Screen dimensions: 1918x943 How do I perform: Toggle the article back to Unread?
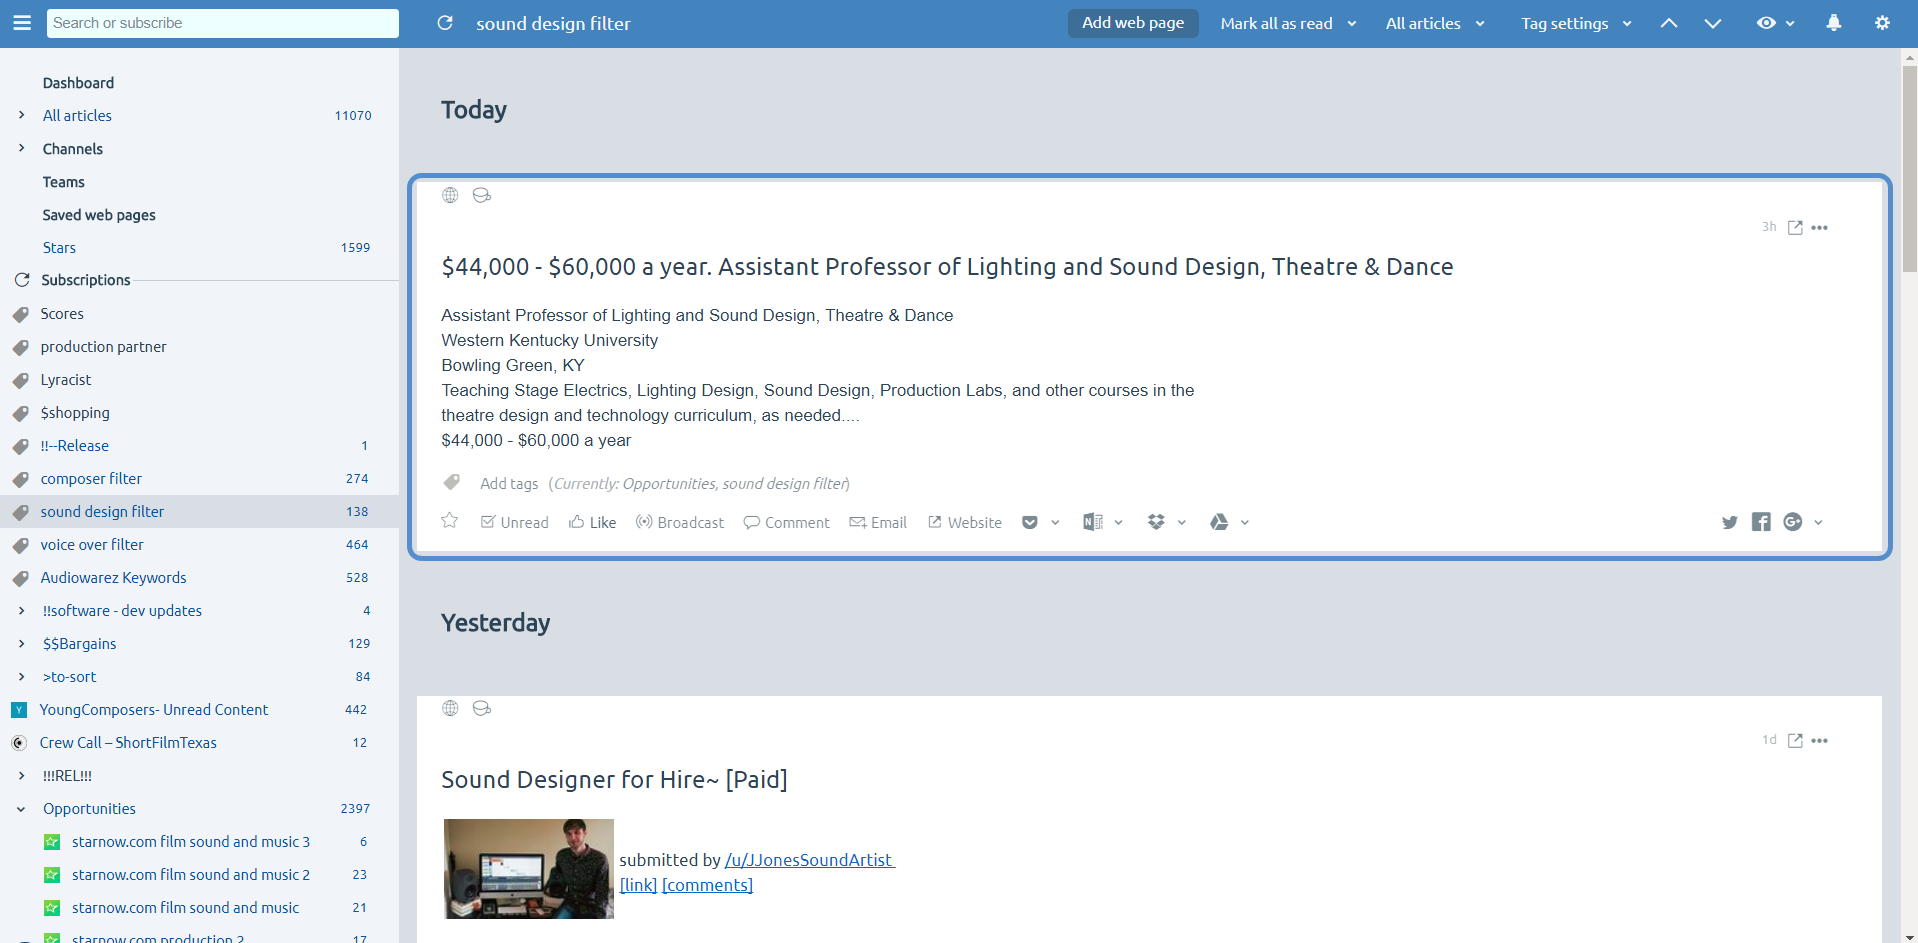[x=514, y=522]
